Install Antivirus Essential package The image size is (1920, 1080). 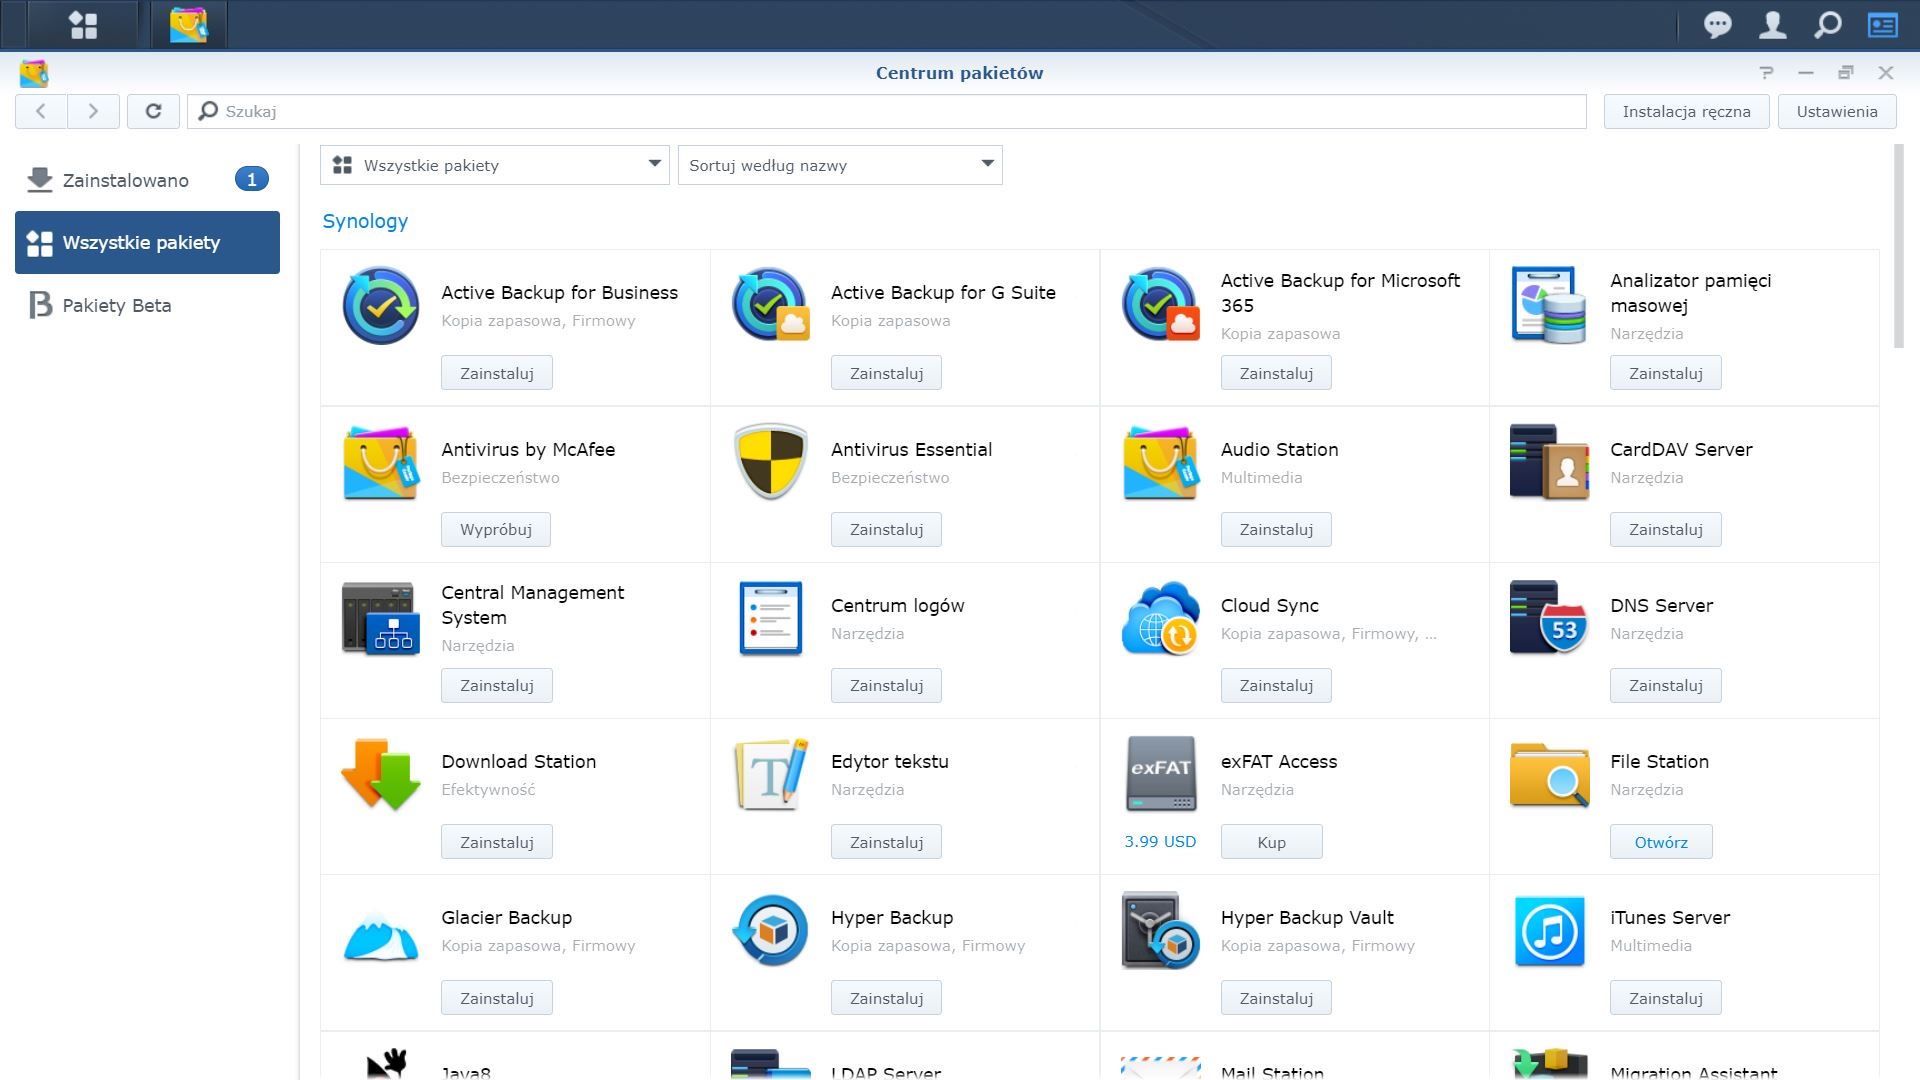pos(886,529)
